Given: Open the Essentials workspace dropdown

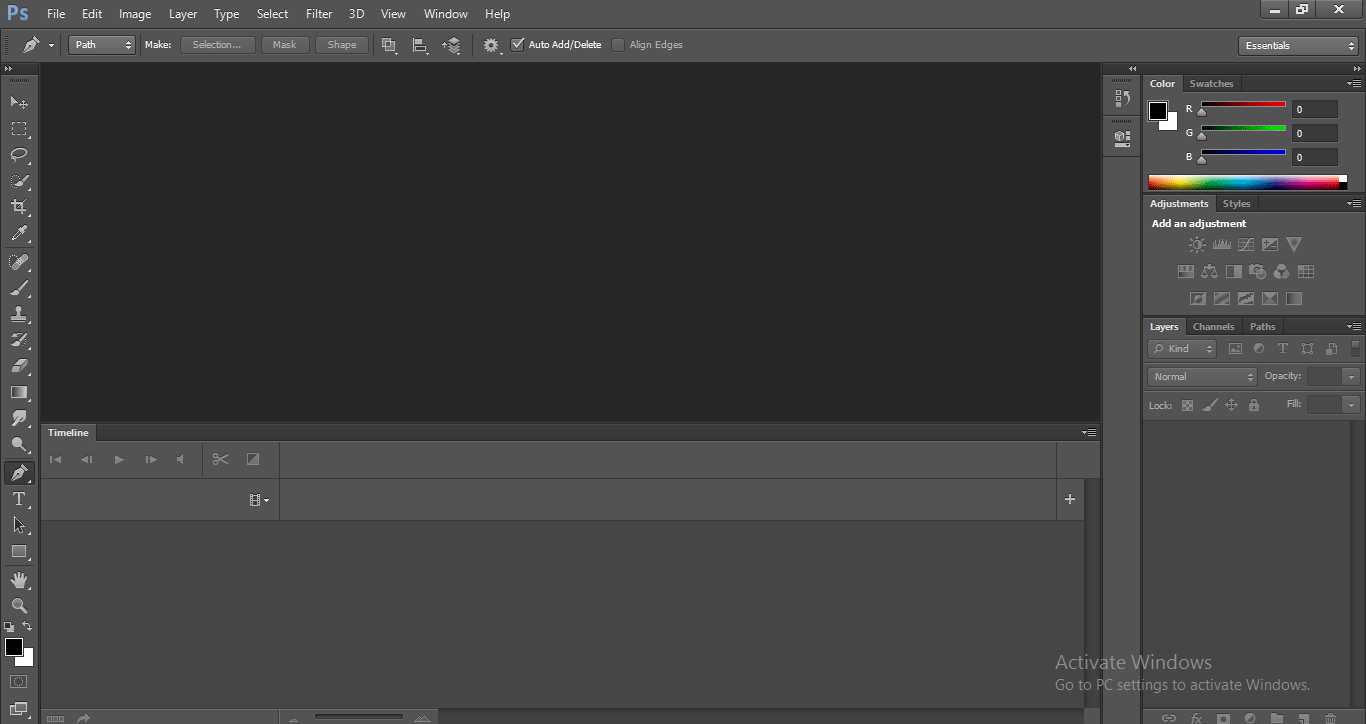Looking at the screenshot, I should tap(1297, 46).
